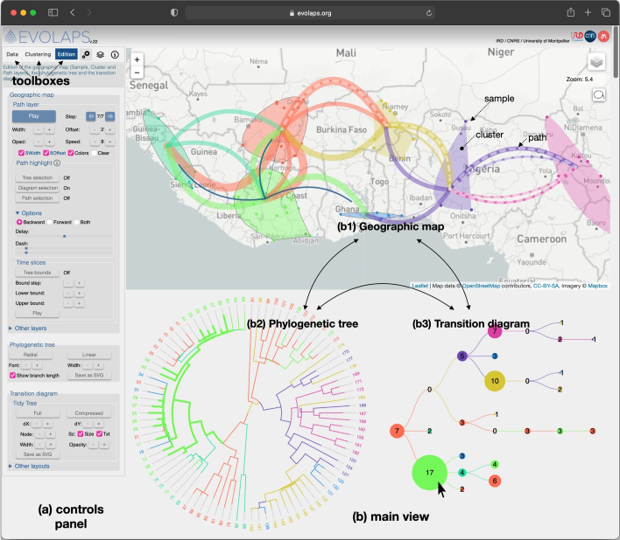
Task: Click the evolaps.org address bar
Action: 310,13
